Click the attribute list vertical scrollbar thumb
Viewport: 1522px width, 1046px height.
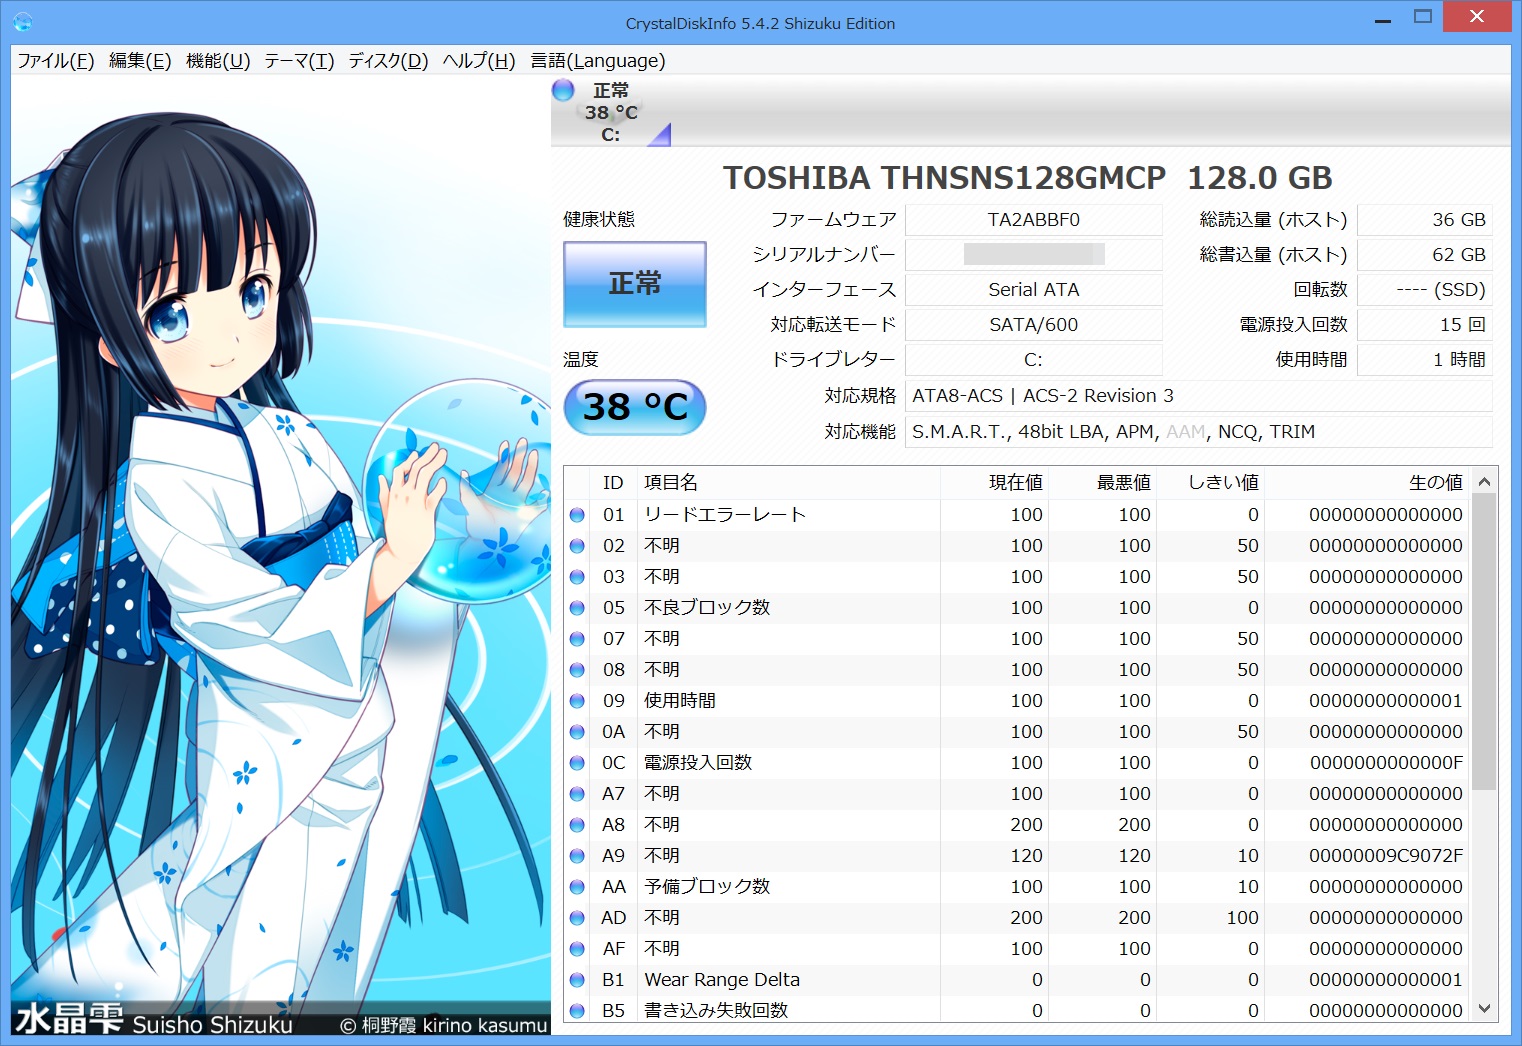(x=1485, y=642)
